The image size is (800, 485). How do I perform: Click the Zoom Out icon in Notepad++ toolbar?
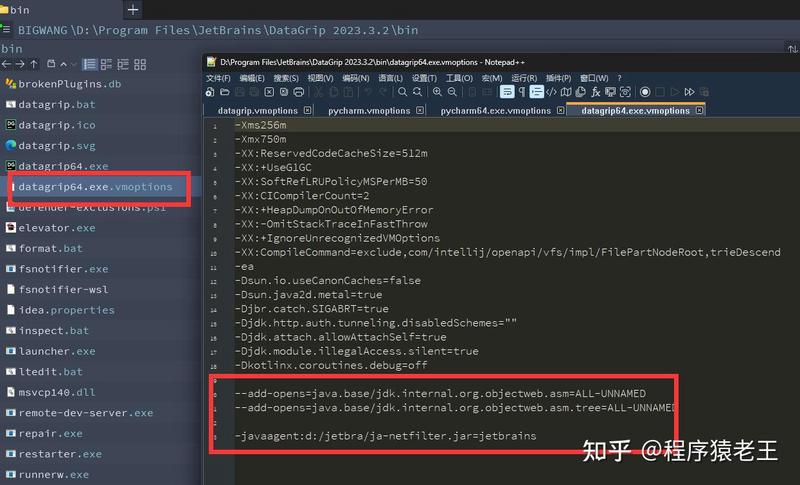452,92
